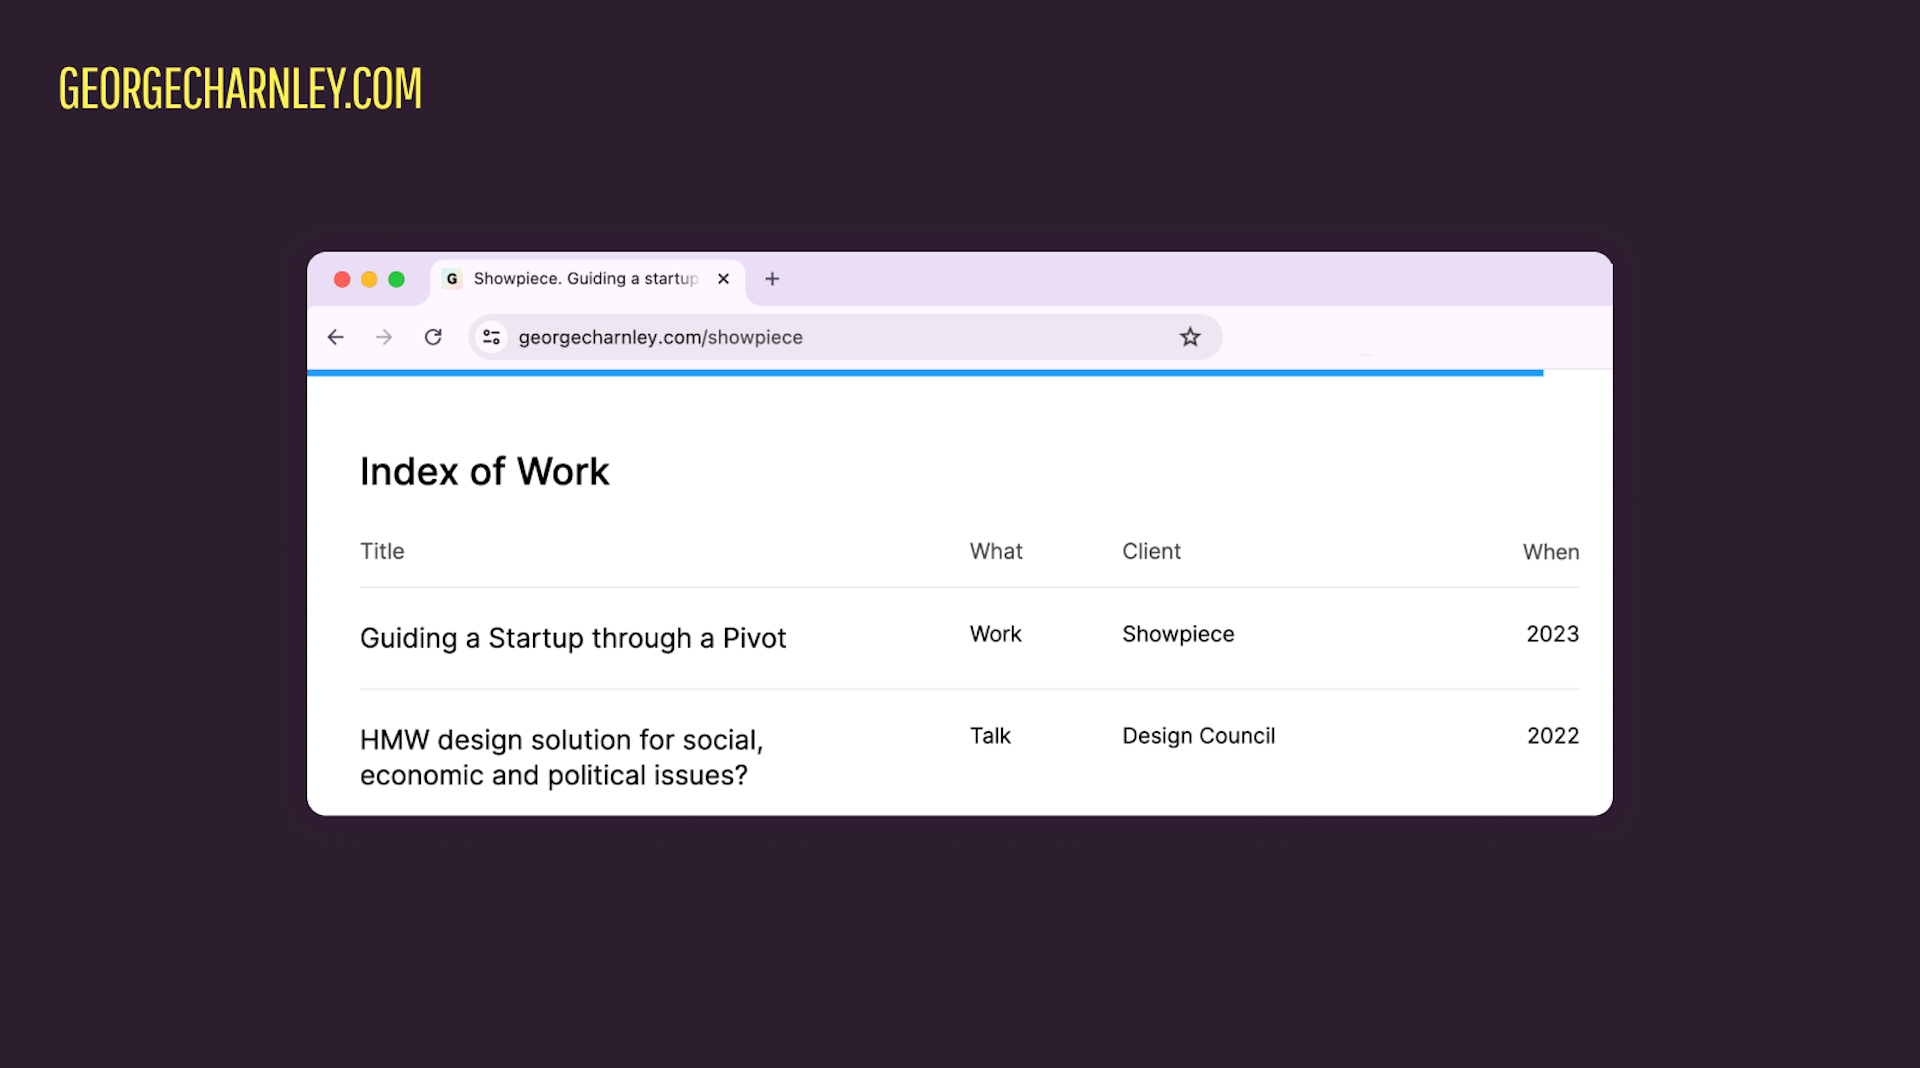
Task: Open Guiding a Startup through a Pivot
Action: coord(573,638)
